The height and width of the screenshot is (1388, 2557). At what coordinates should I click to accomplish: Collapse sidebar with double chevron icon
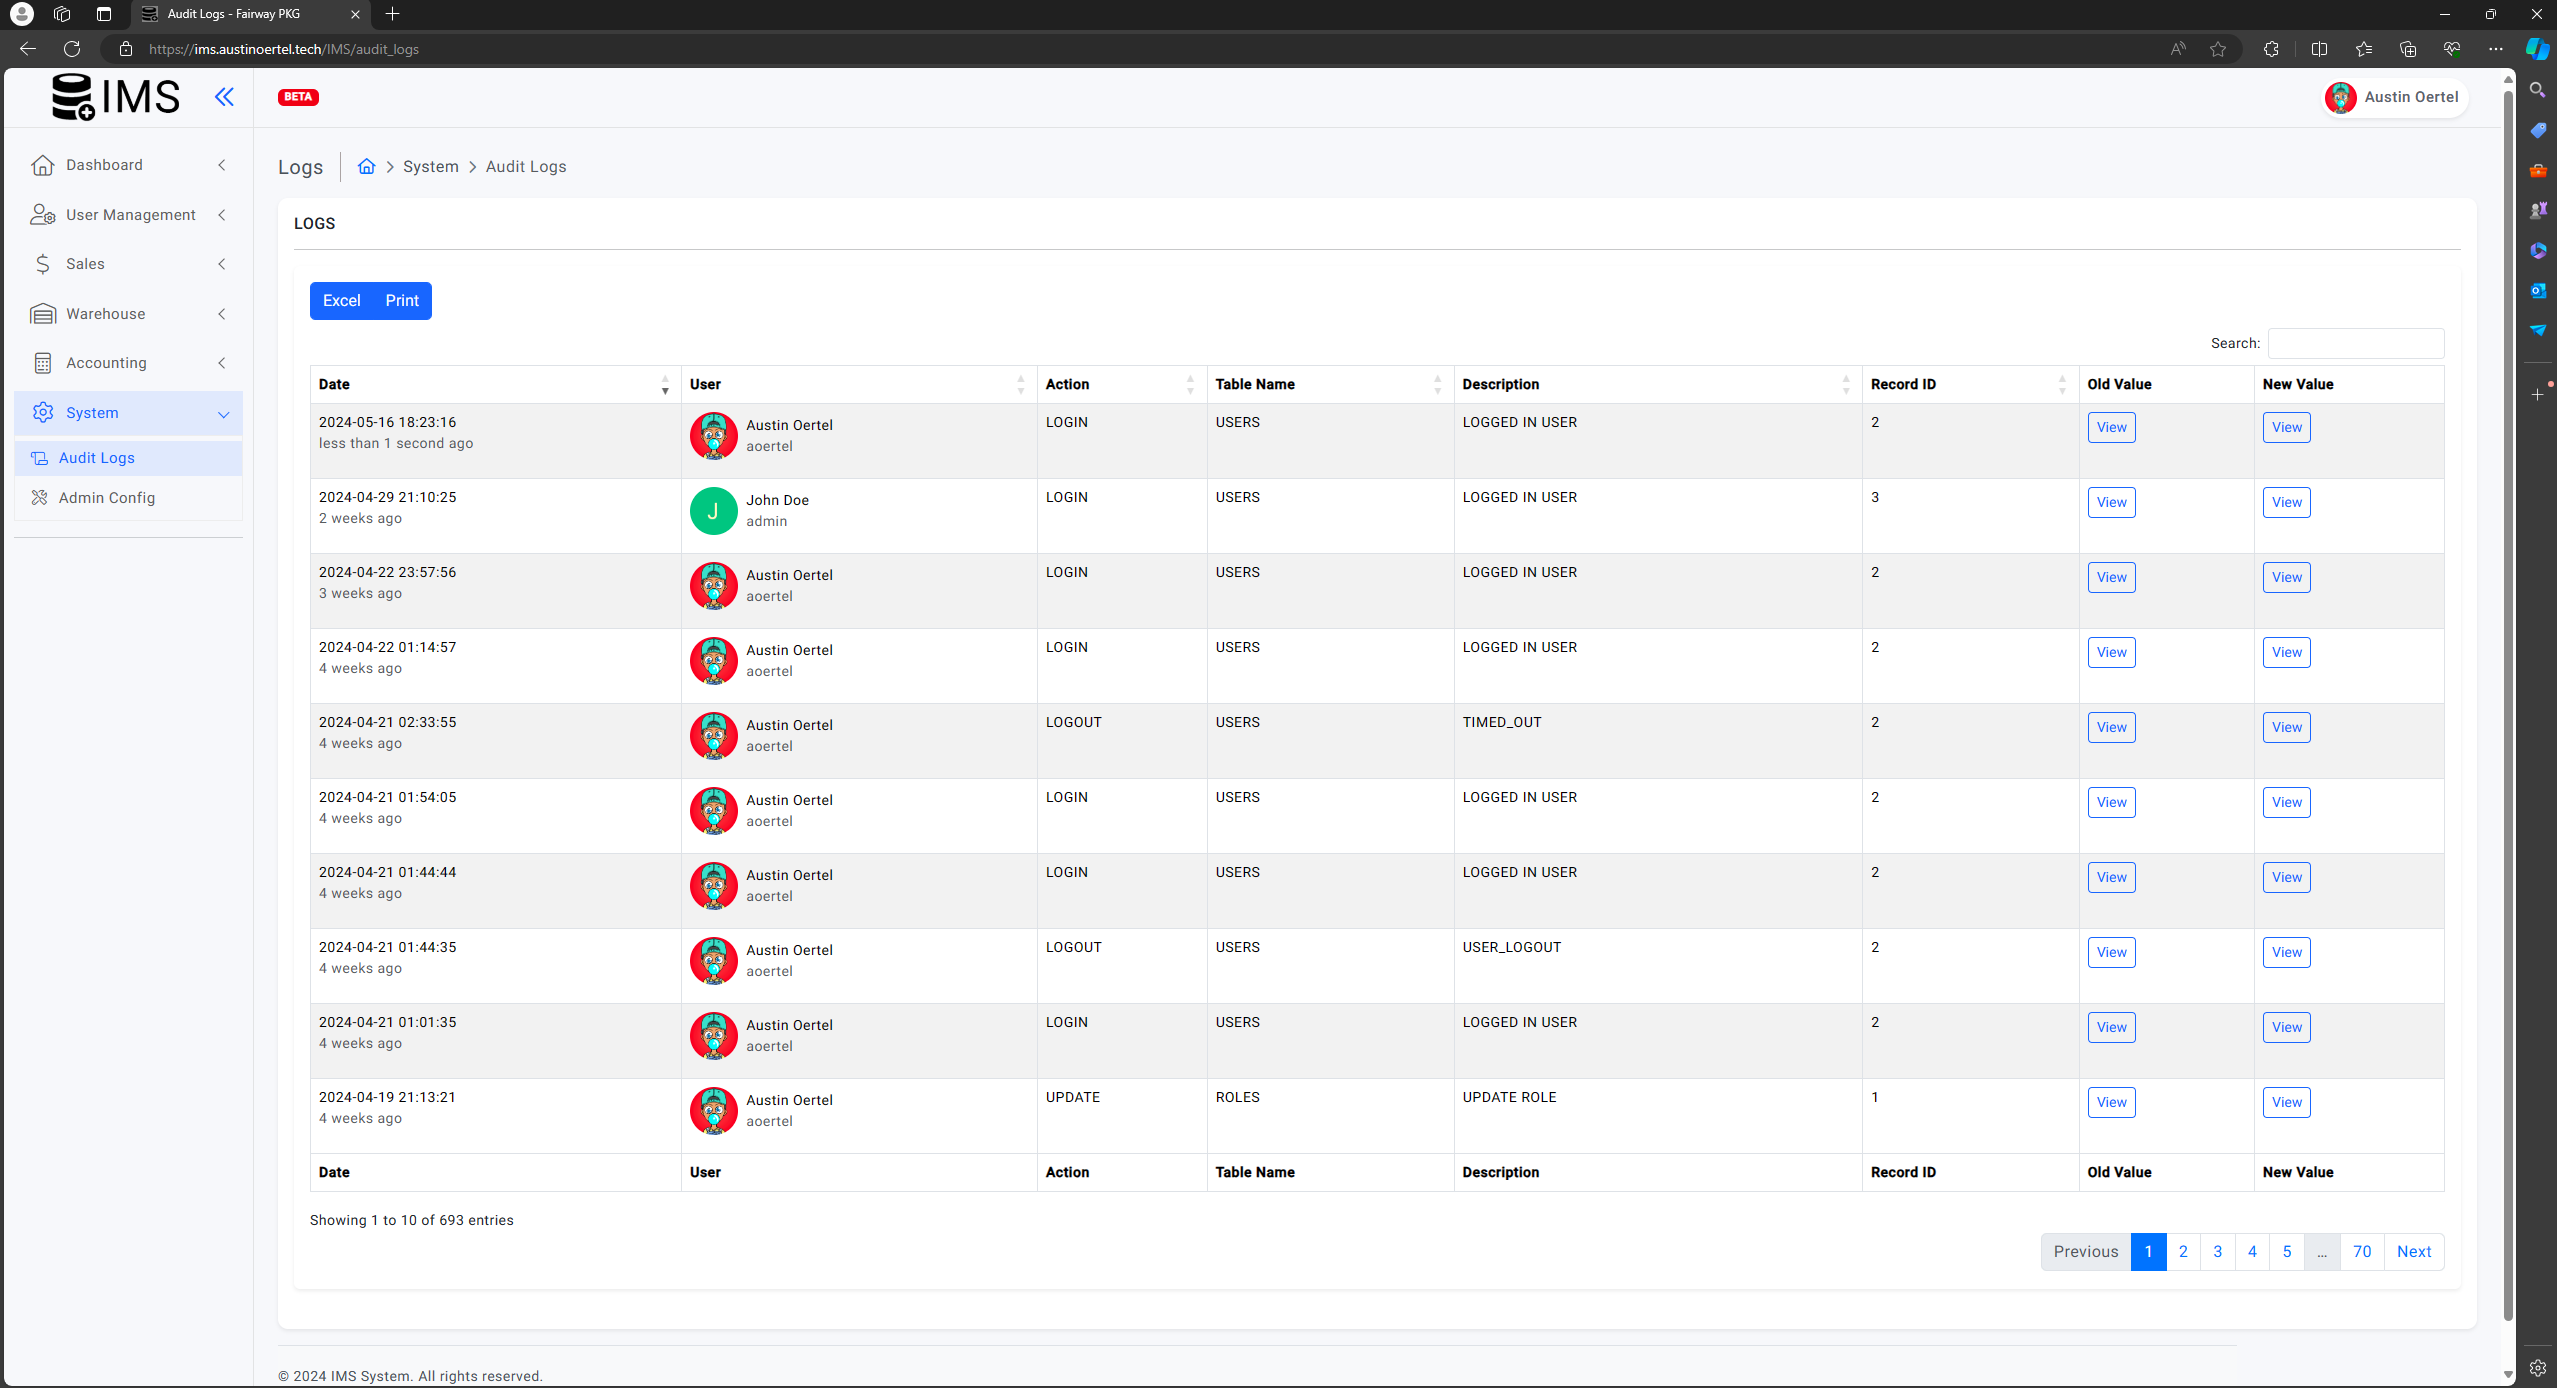click(x=224, y=97)
